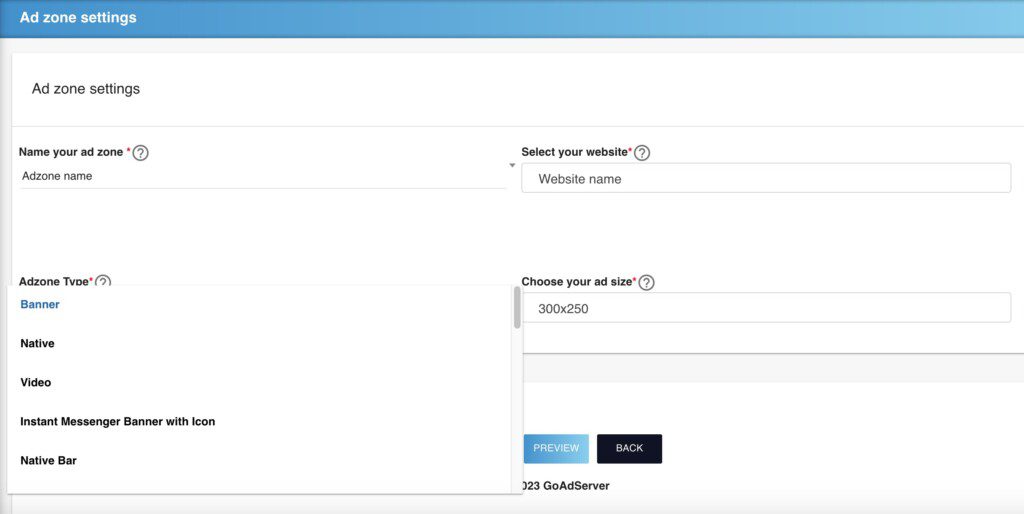This screenshot has width=1024, height=514.
Task: Click help icon beside Name your ad zone
Action: 141,153
